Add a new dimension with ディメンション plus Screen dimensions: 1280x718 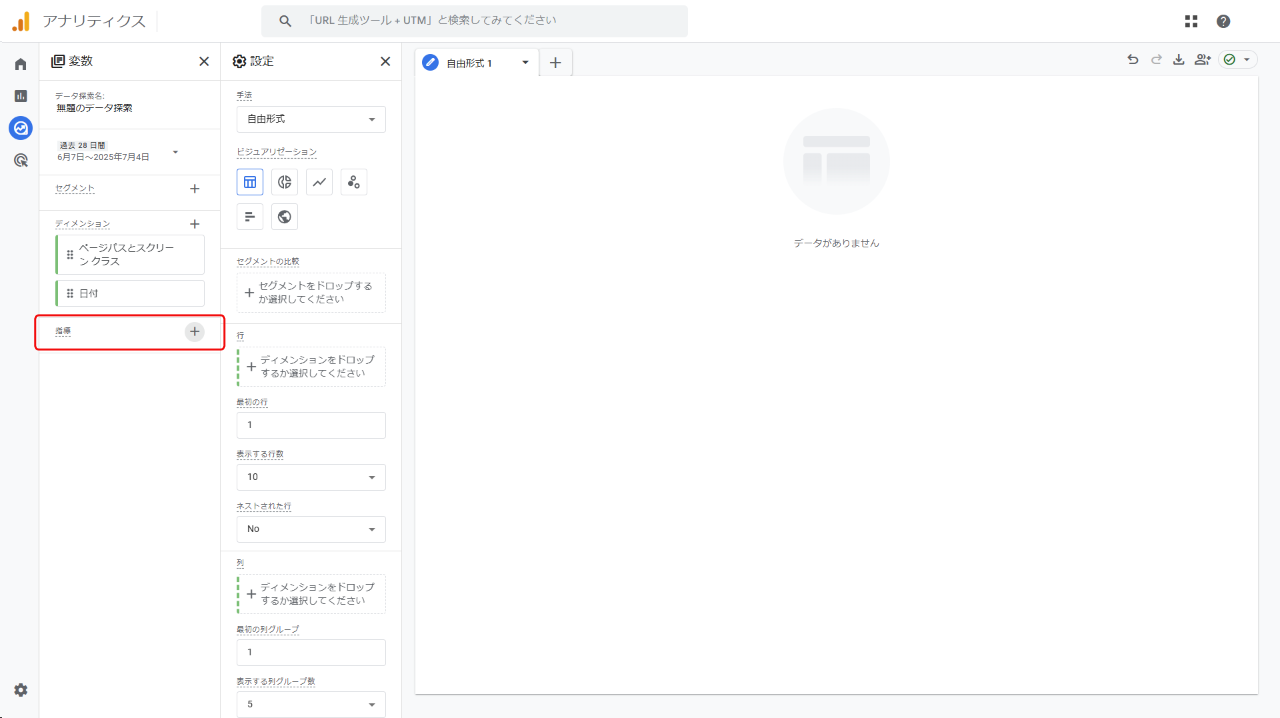195,224
